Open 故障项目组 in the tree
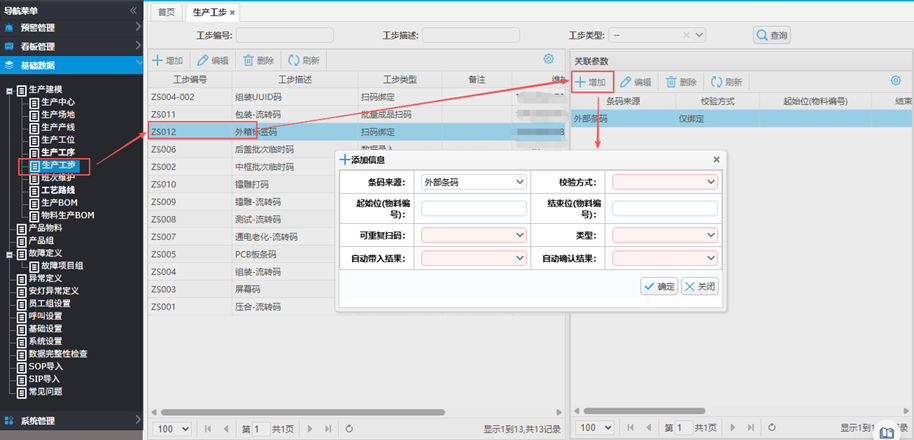914x440 pixels. pos(62,266)
